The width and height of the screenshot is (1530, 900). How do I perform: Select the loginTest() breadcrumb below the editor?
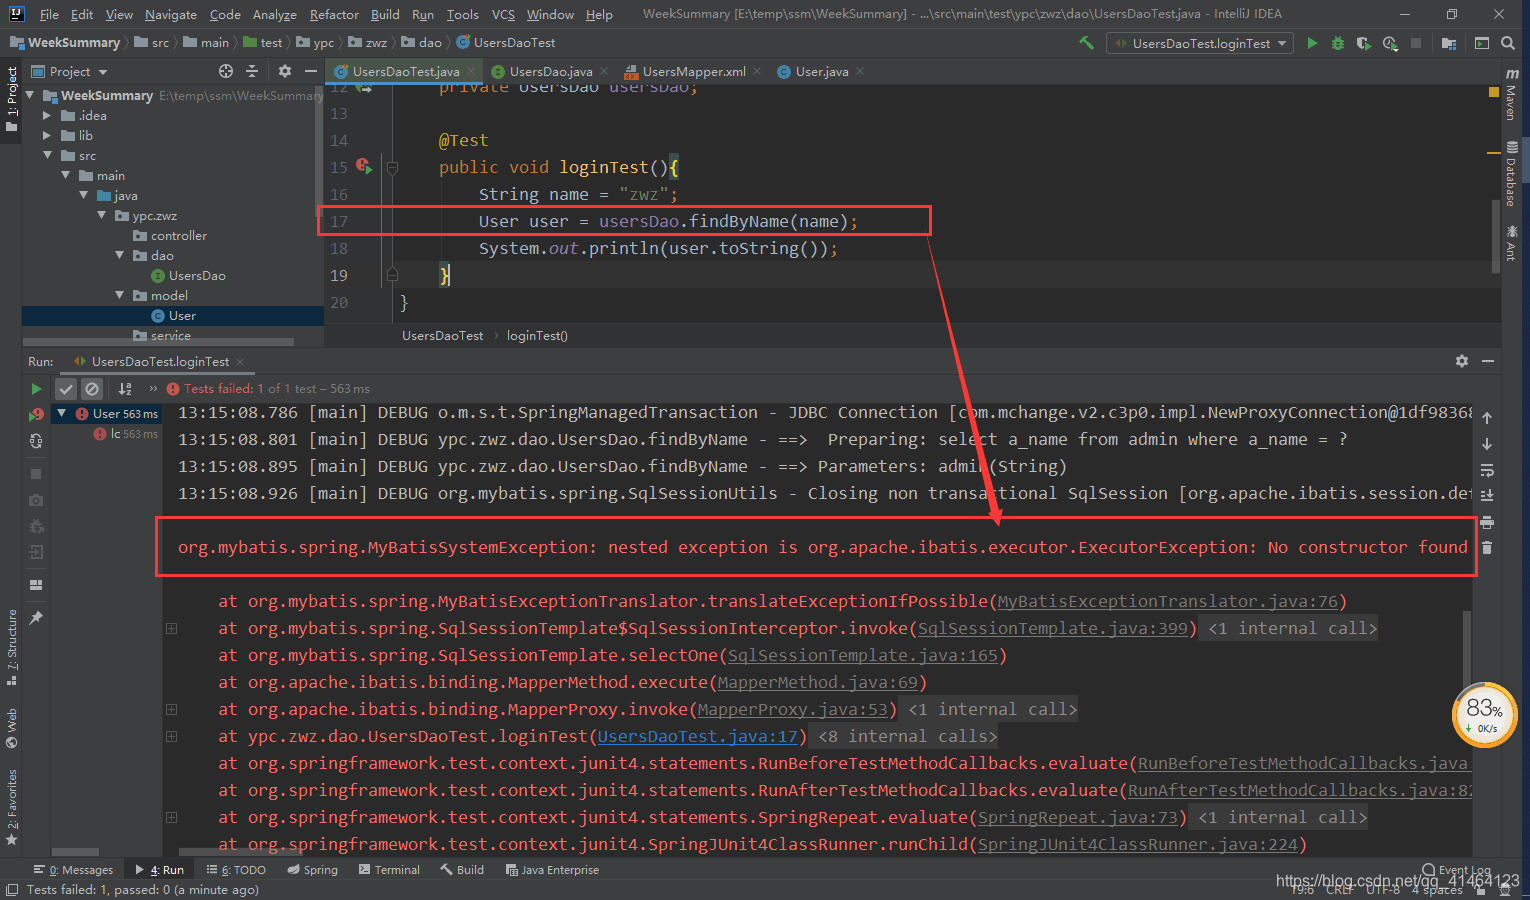pos(537,335)
